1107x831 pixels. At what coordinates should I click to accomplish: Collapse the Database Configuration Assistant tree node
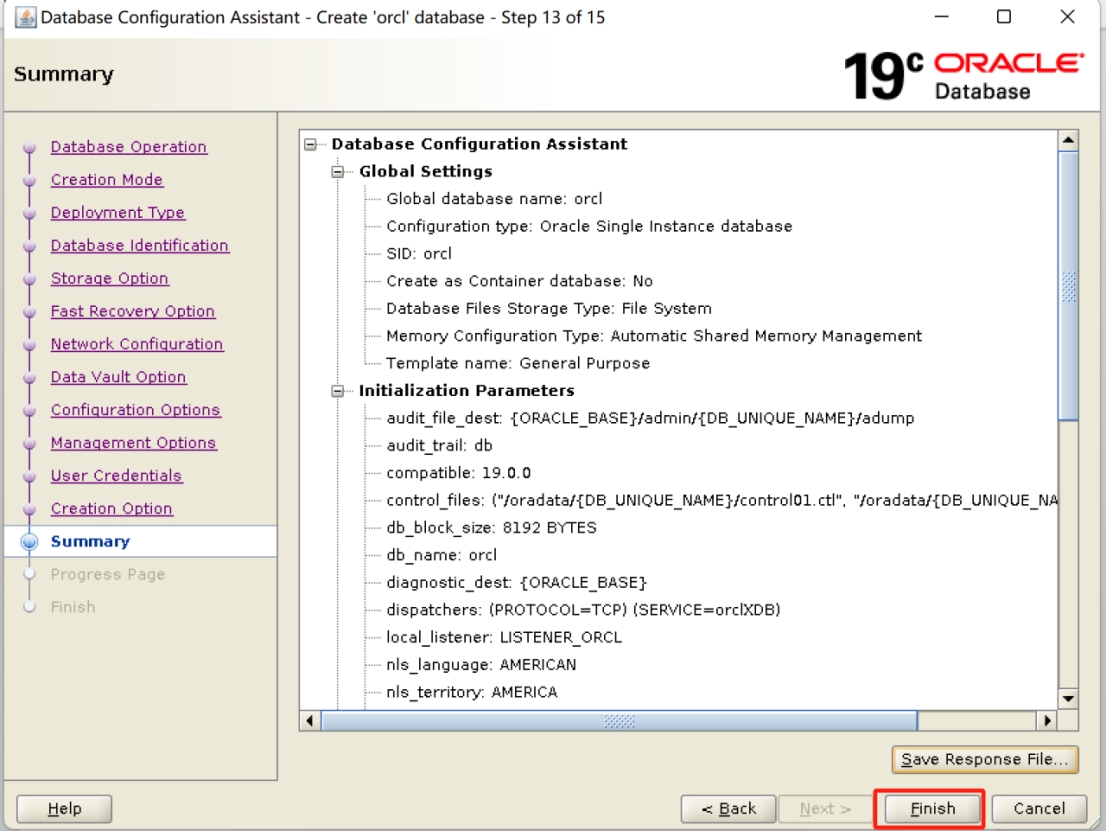(x=310, y=144)
